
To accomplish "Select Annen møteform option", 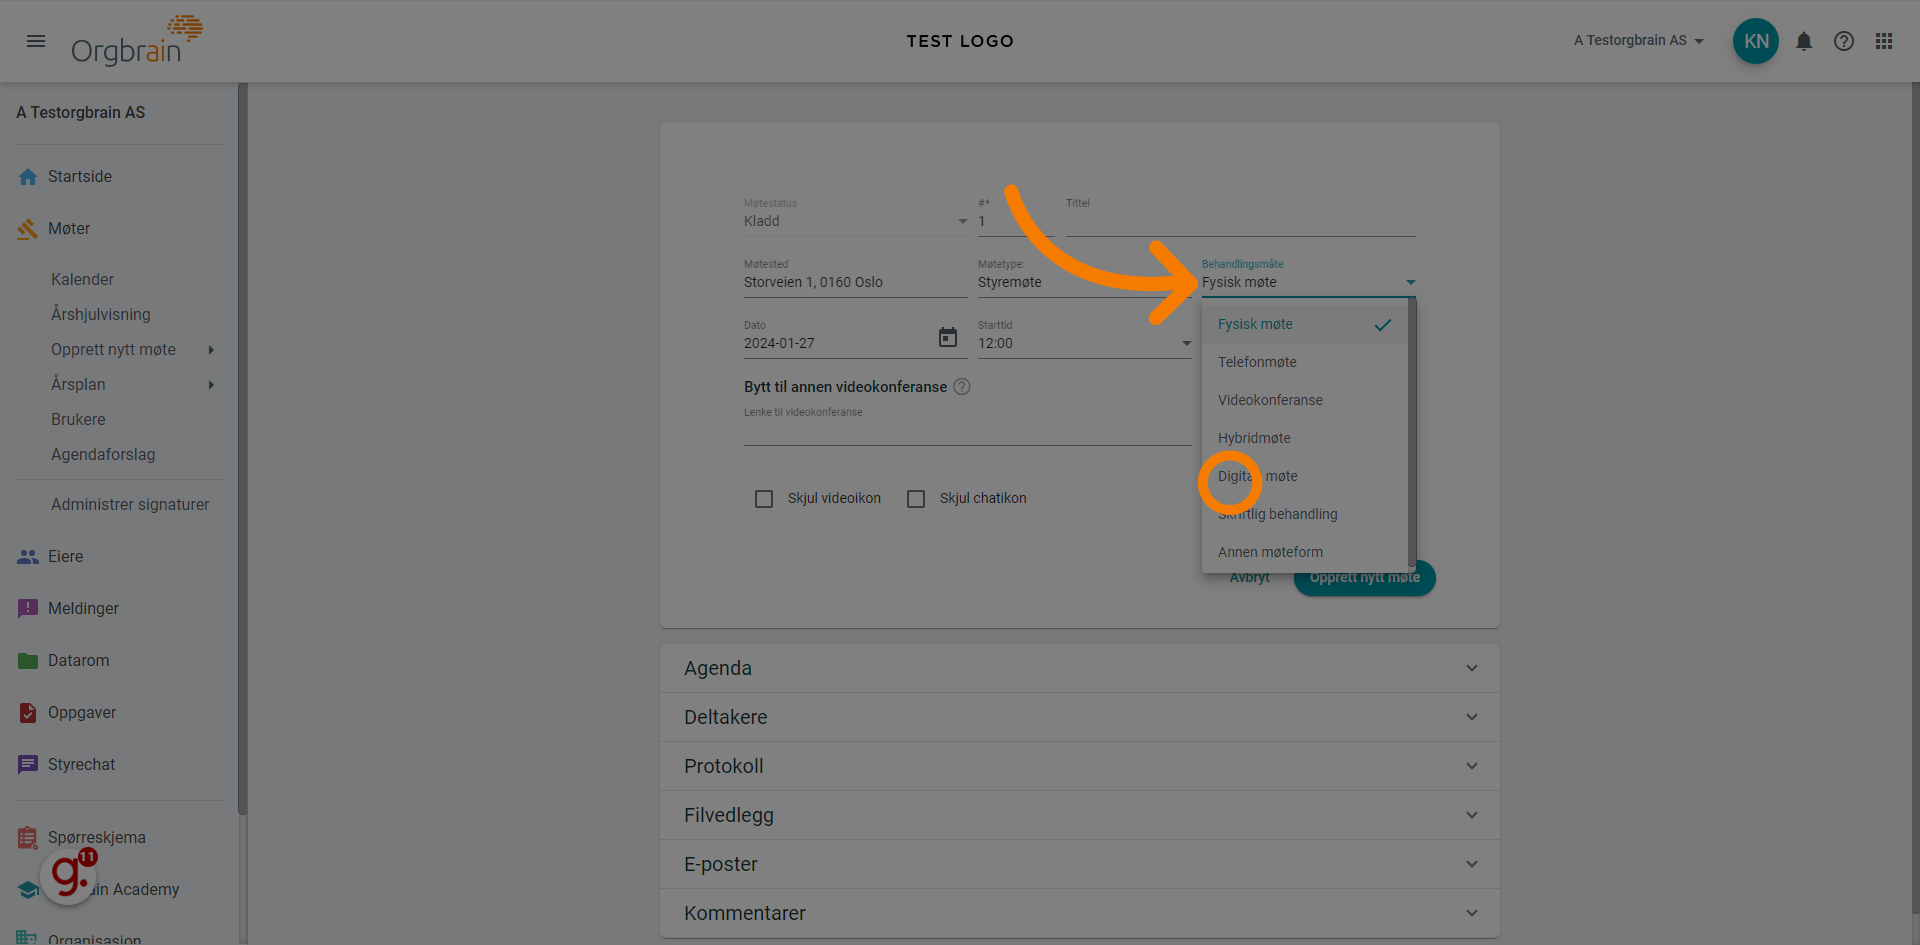I will coord(1305,552).
